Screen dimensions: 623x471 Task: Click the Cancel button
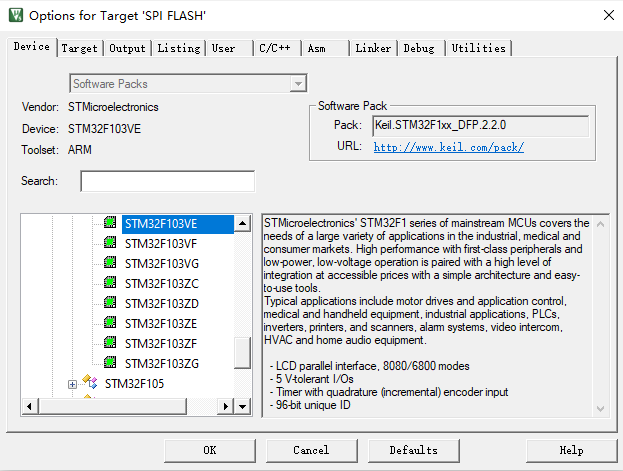click(x=312, y=450)
